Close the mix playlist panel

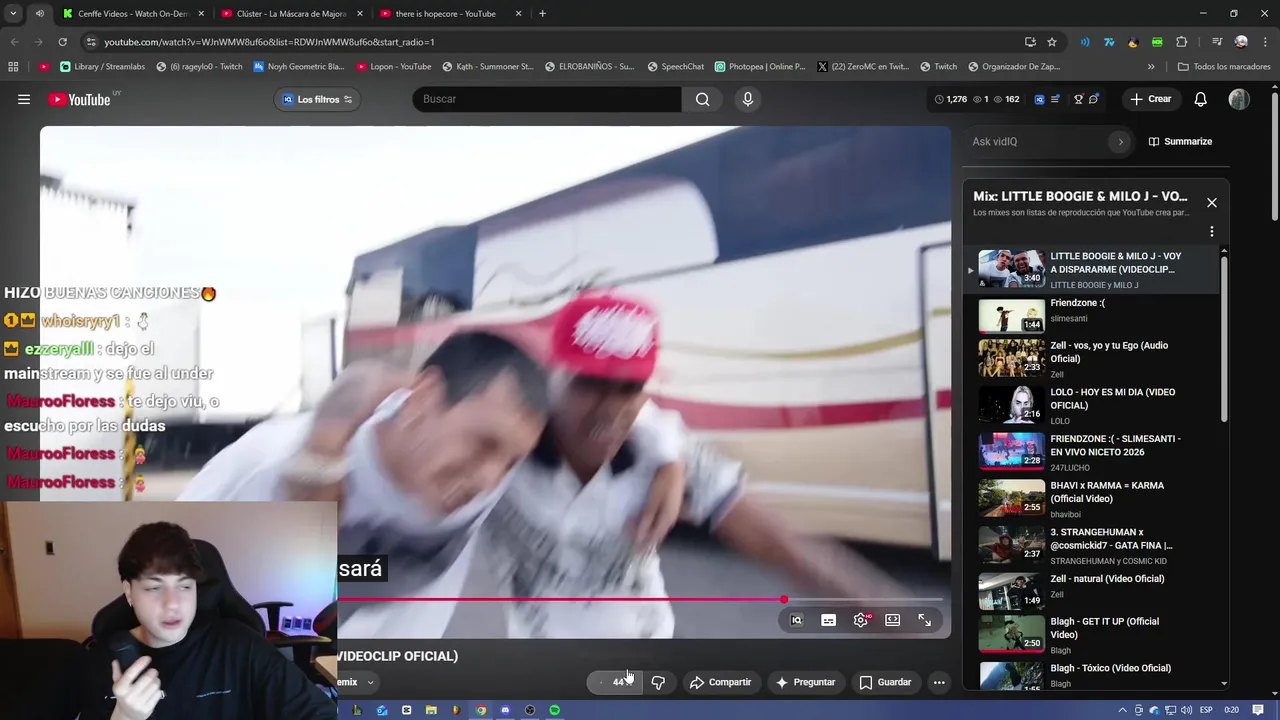(1211, 203)
